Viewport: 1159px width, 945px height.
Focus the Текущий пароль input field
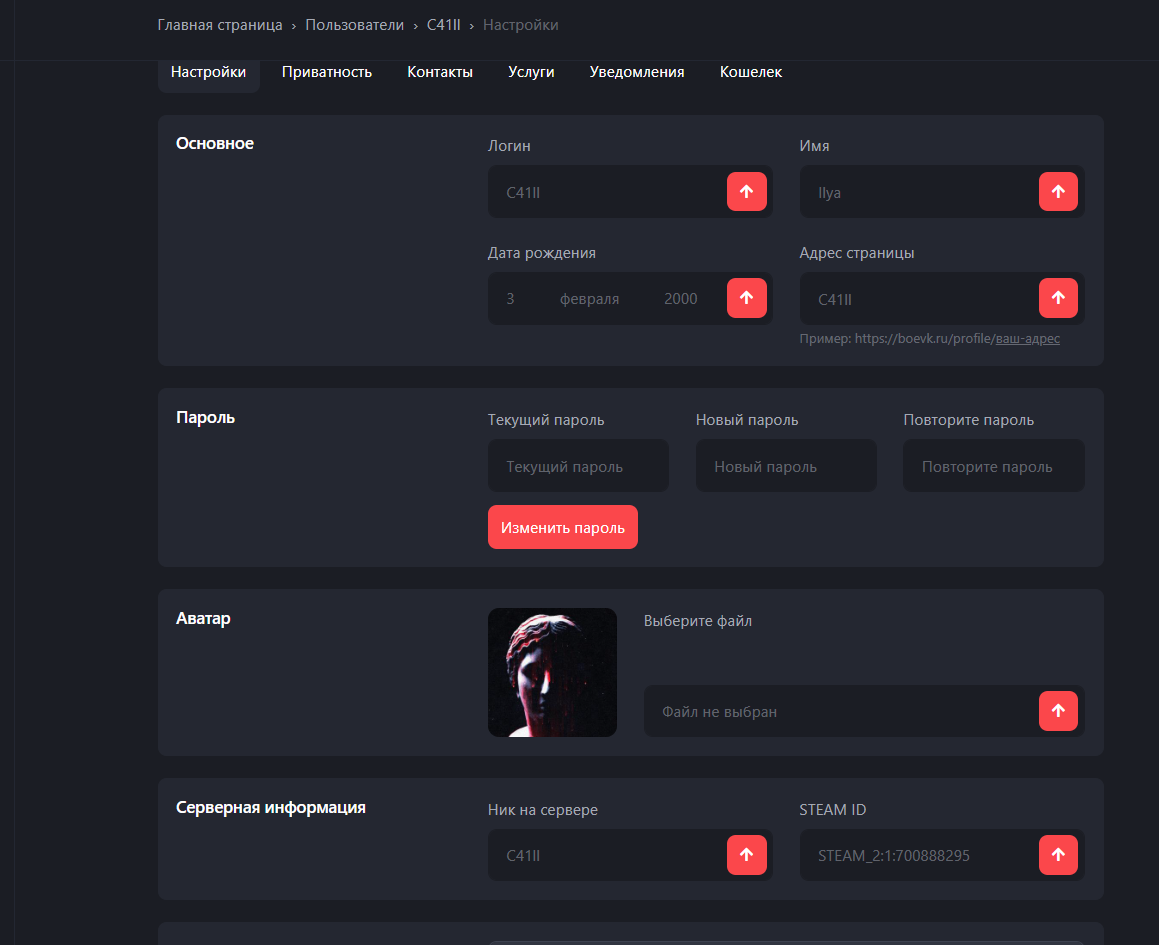click(578, 466)
